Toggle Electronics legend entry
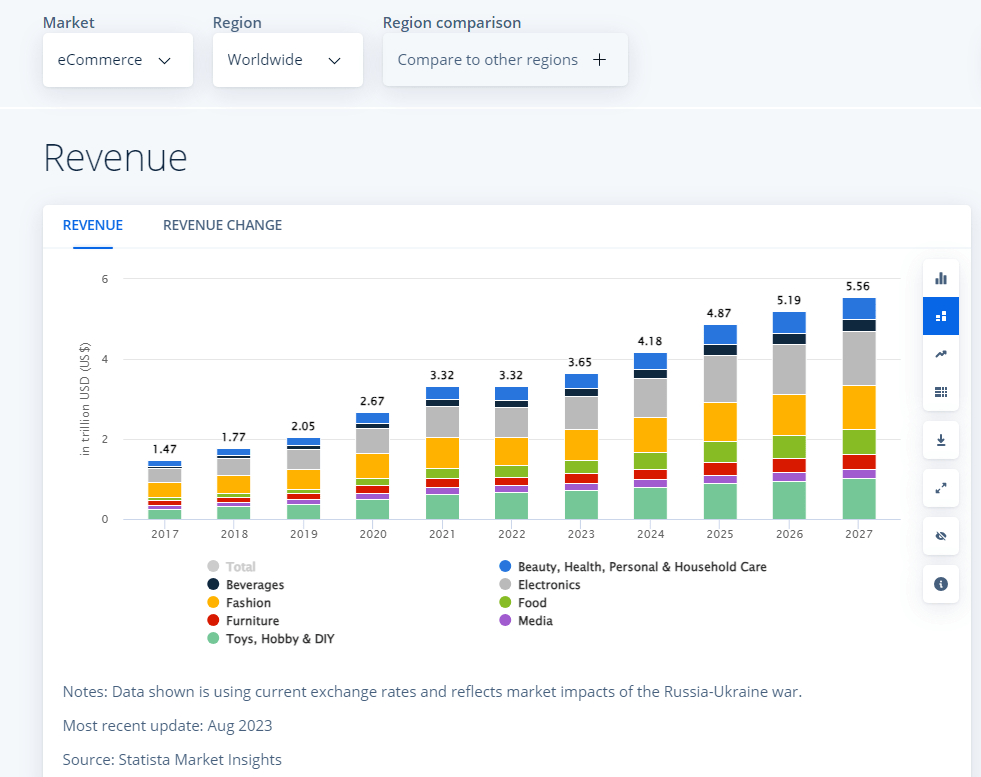This screenshot has height=777, width=981. pyautogui.click(x=548, y=585)
